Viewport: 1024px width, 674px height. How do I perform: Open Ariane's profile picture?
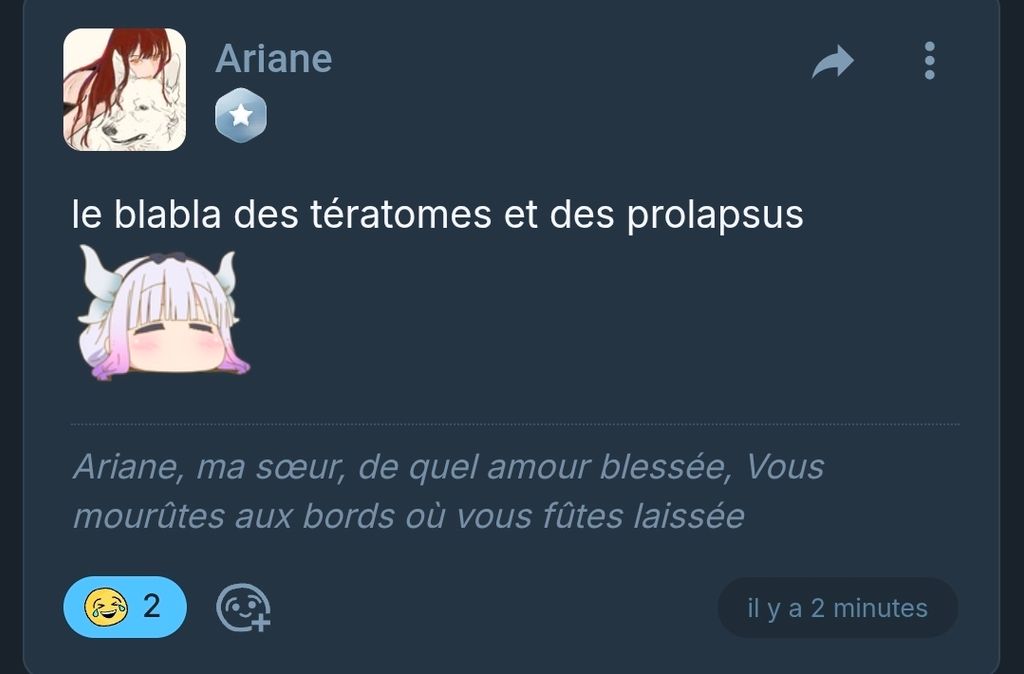pos(125,89)
